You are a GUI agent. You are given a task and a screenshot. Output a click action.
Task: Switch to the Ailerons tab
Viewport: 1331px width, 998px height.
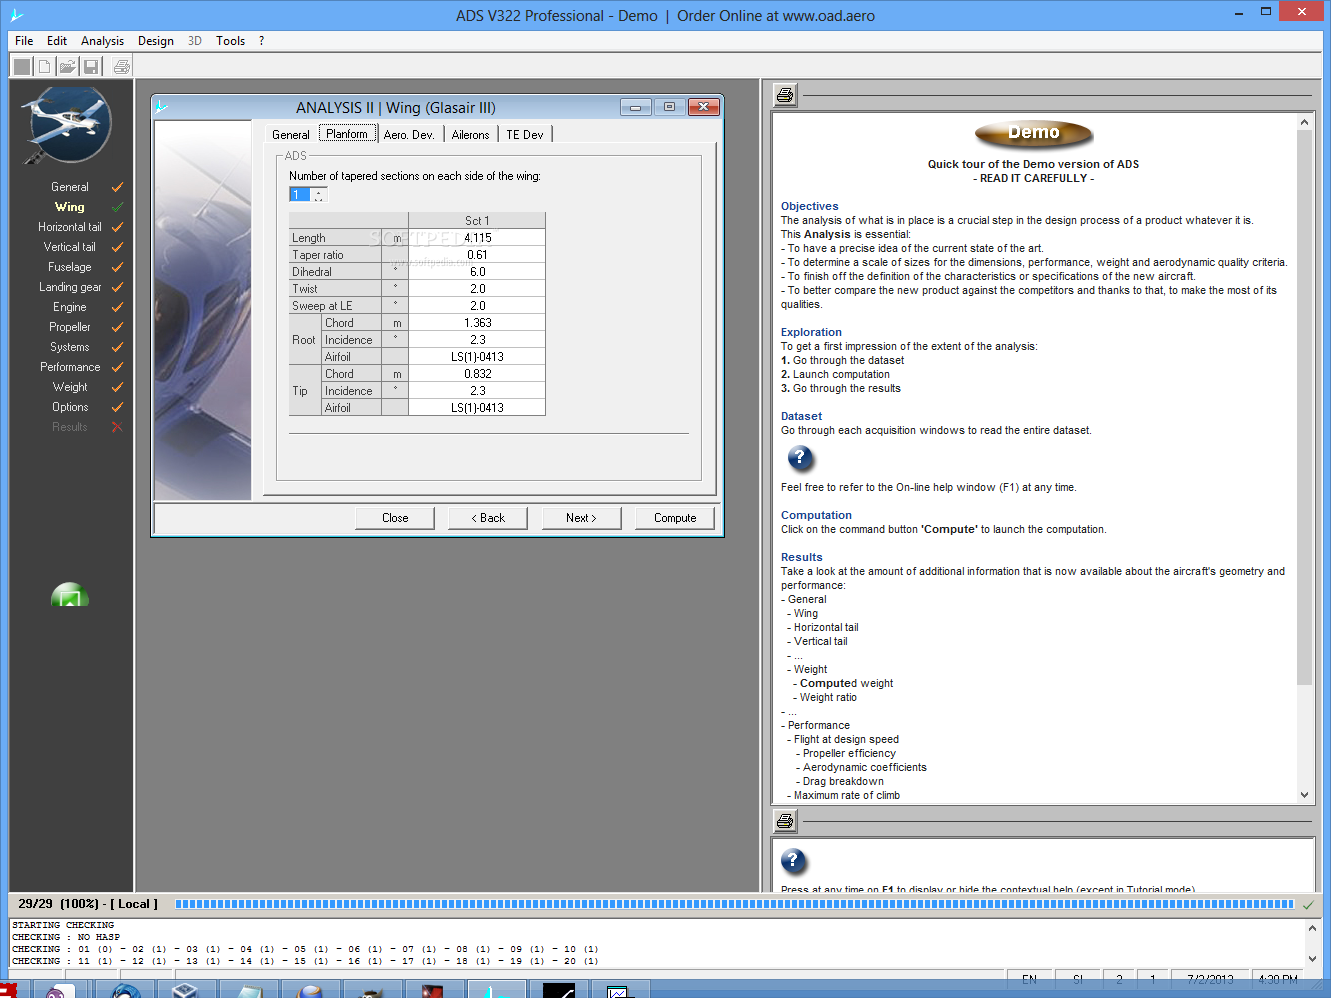tap(470, 135)
